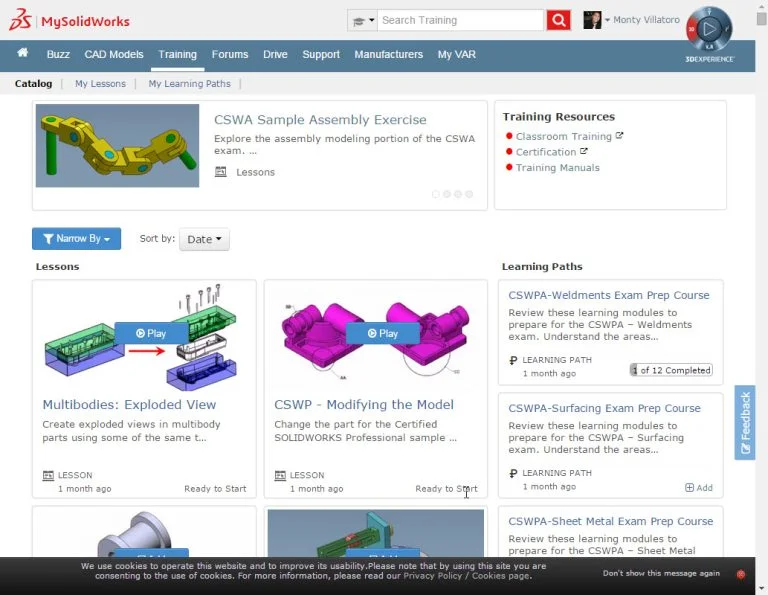Expand the Narrow By dropdown
This screenshot has height=595, width=768.
coord(76,239)
